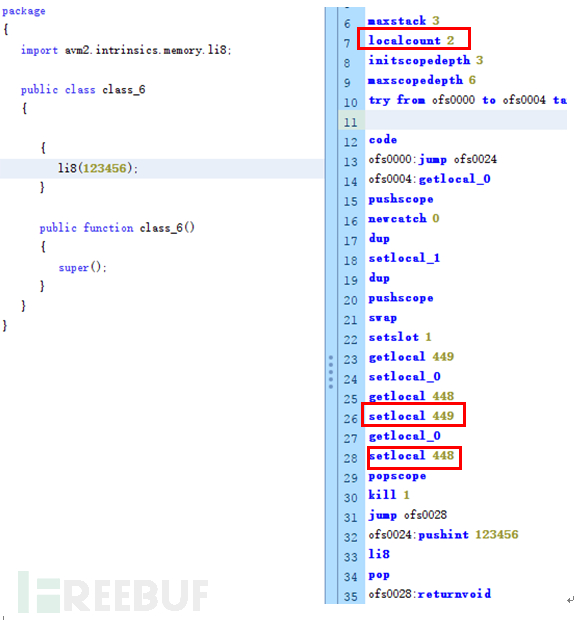The image size is (588, 620).
Task: Click 'maxscopedepth 6' line
Action: 422,80
